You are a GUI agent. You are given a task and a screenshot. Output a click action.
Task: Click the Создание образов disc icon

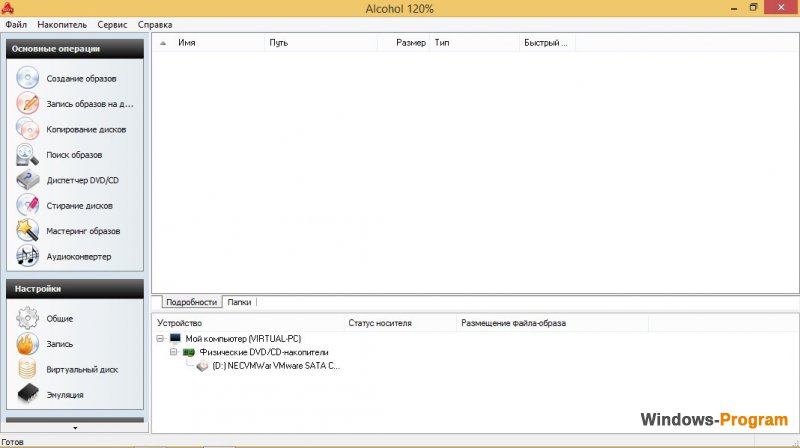tap(28, 78)
